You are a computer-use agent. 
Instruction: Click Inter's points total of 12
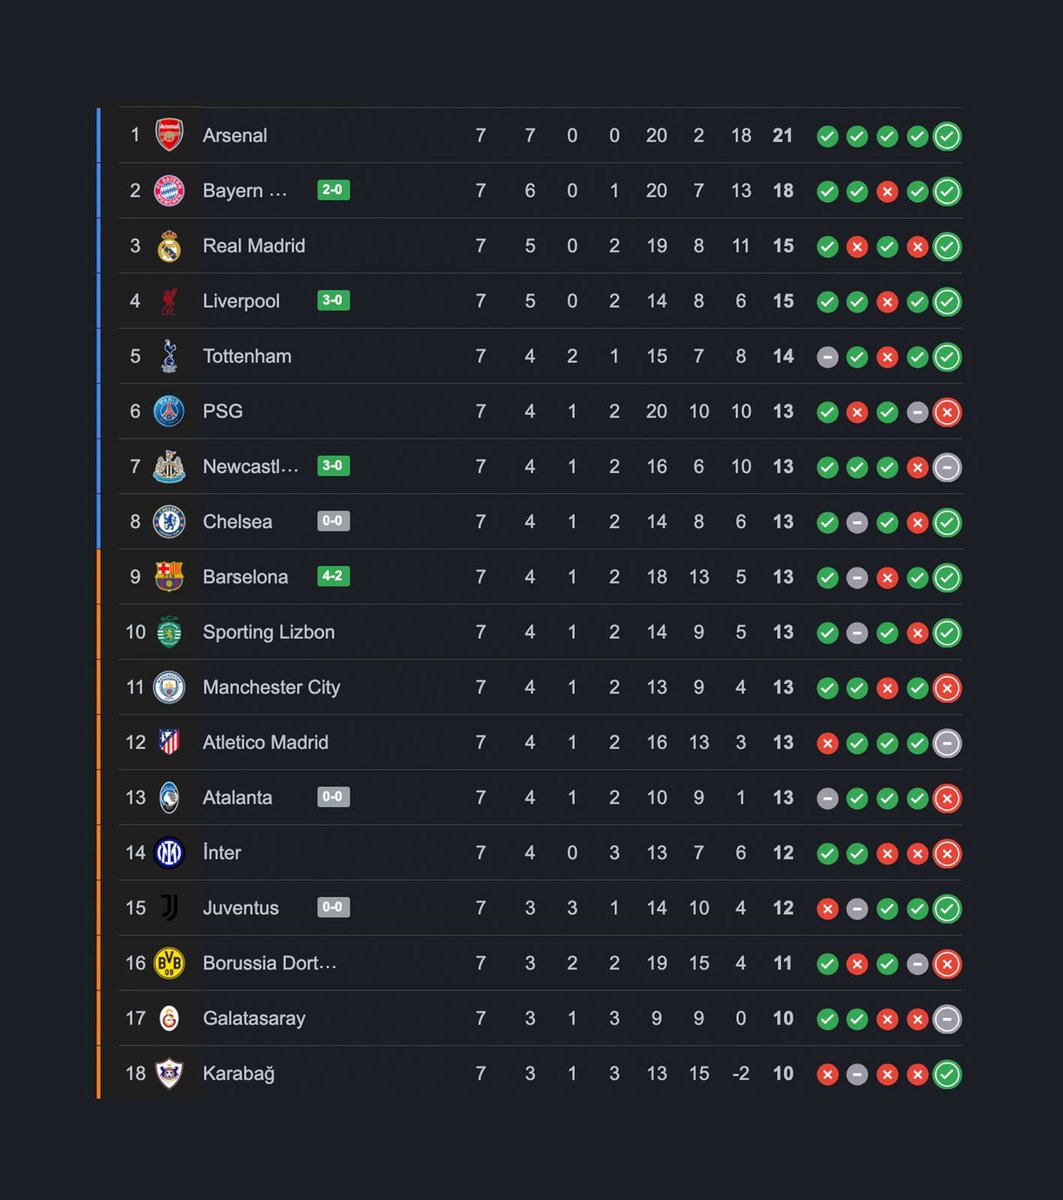click(x=783, y=853)
